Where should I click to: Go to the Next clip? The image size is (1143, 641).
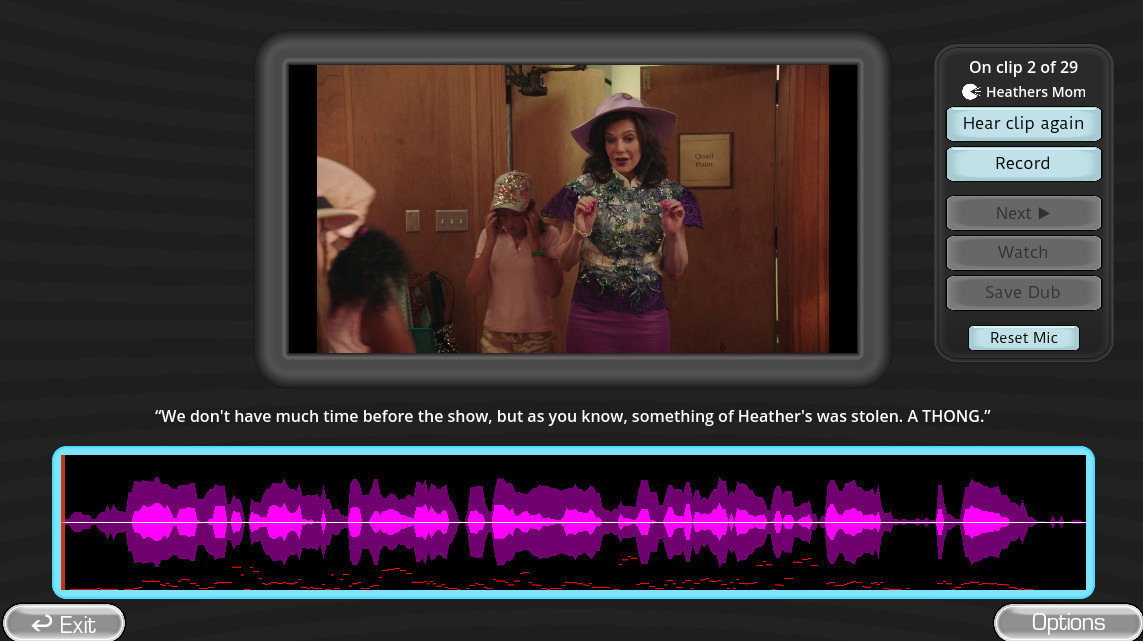coord(1023,213)
